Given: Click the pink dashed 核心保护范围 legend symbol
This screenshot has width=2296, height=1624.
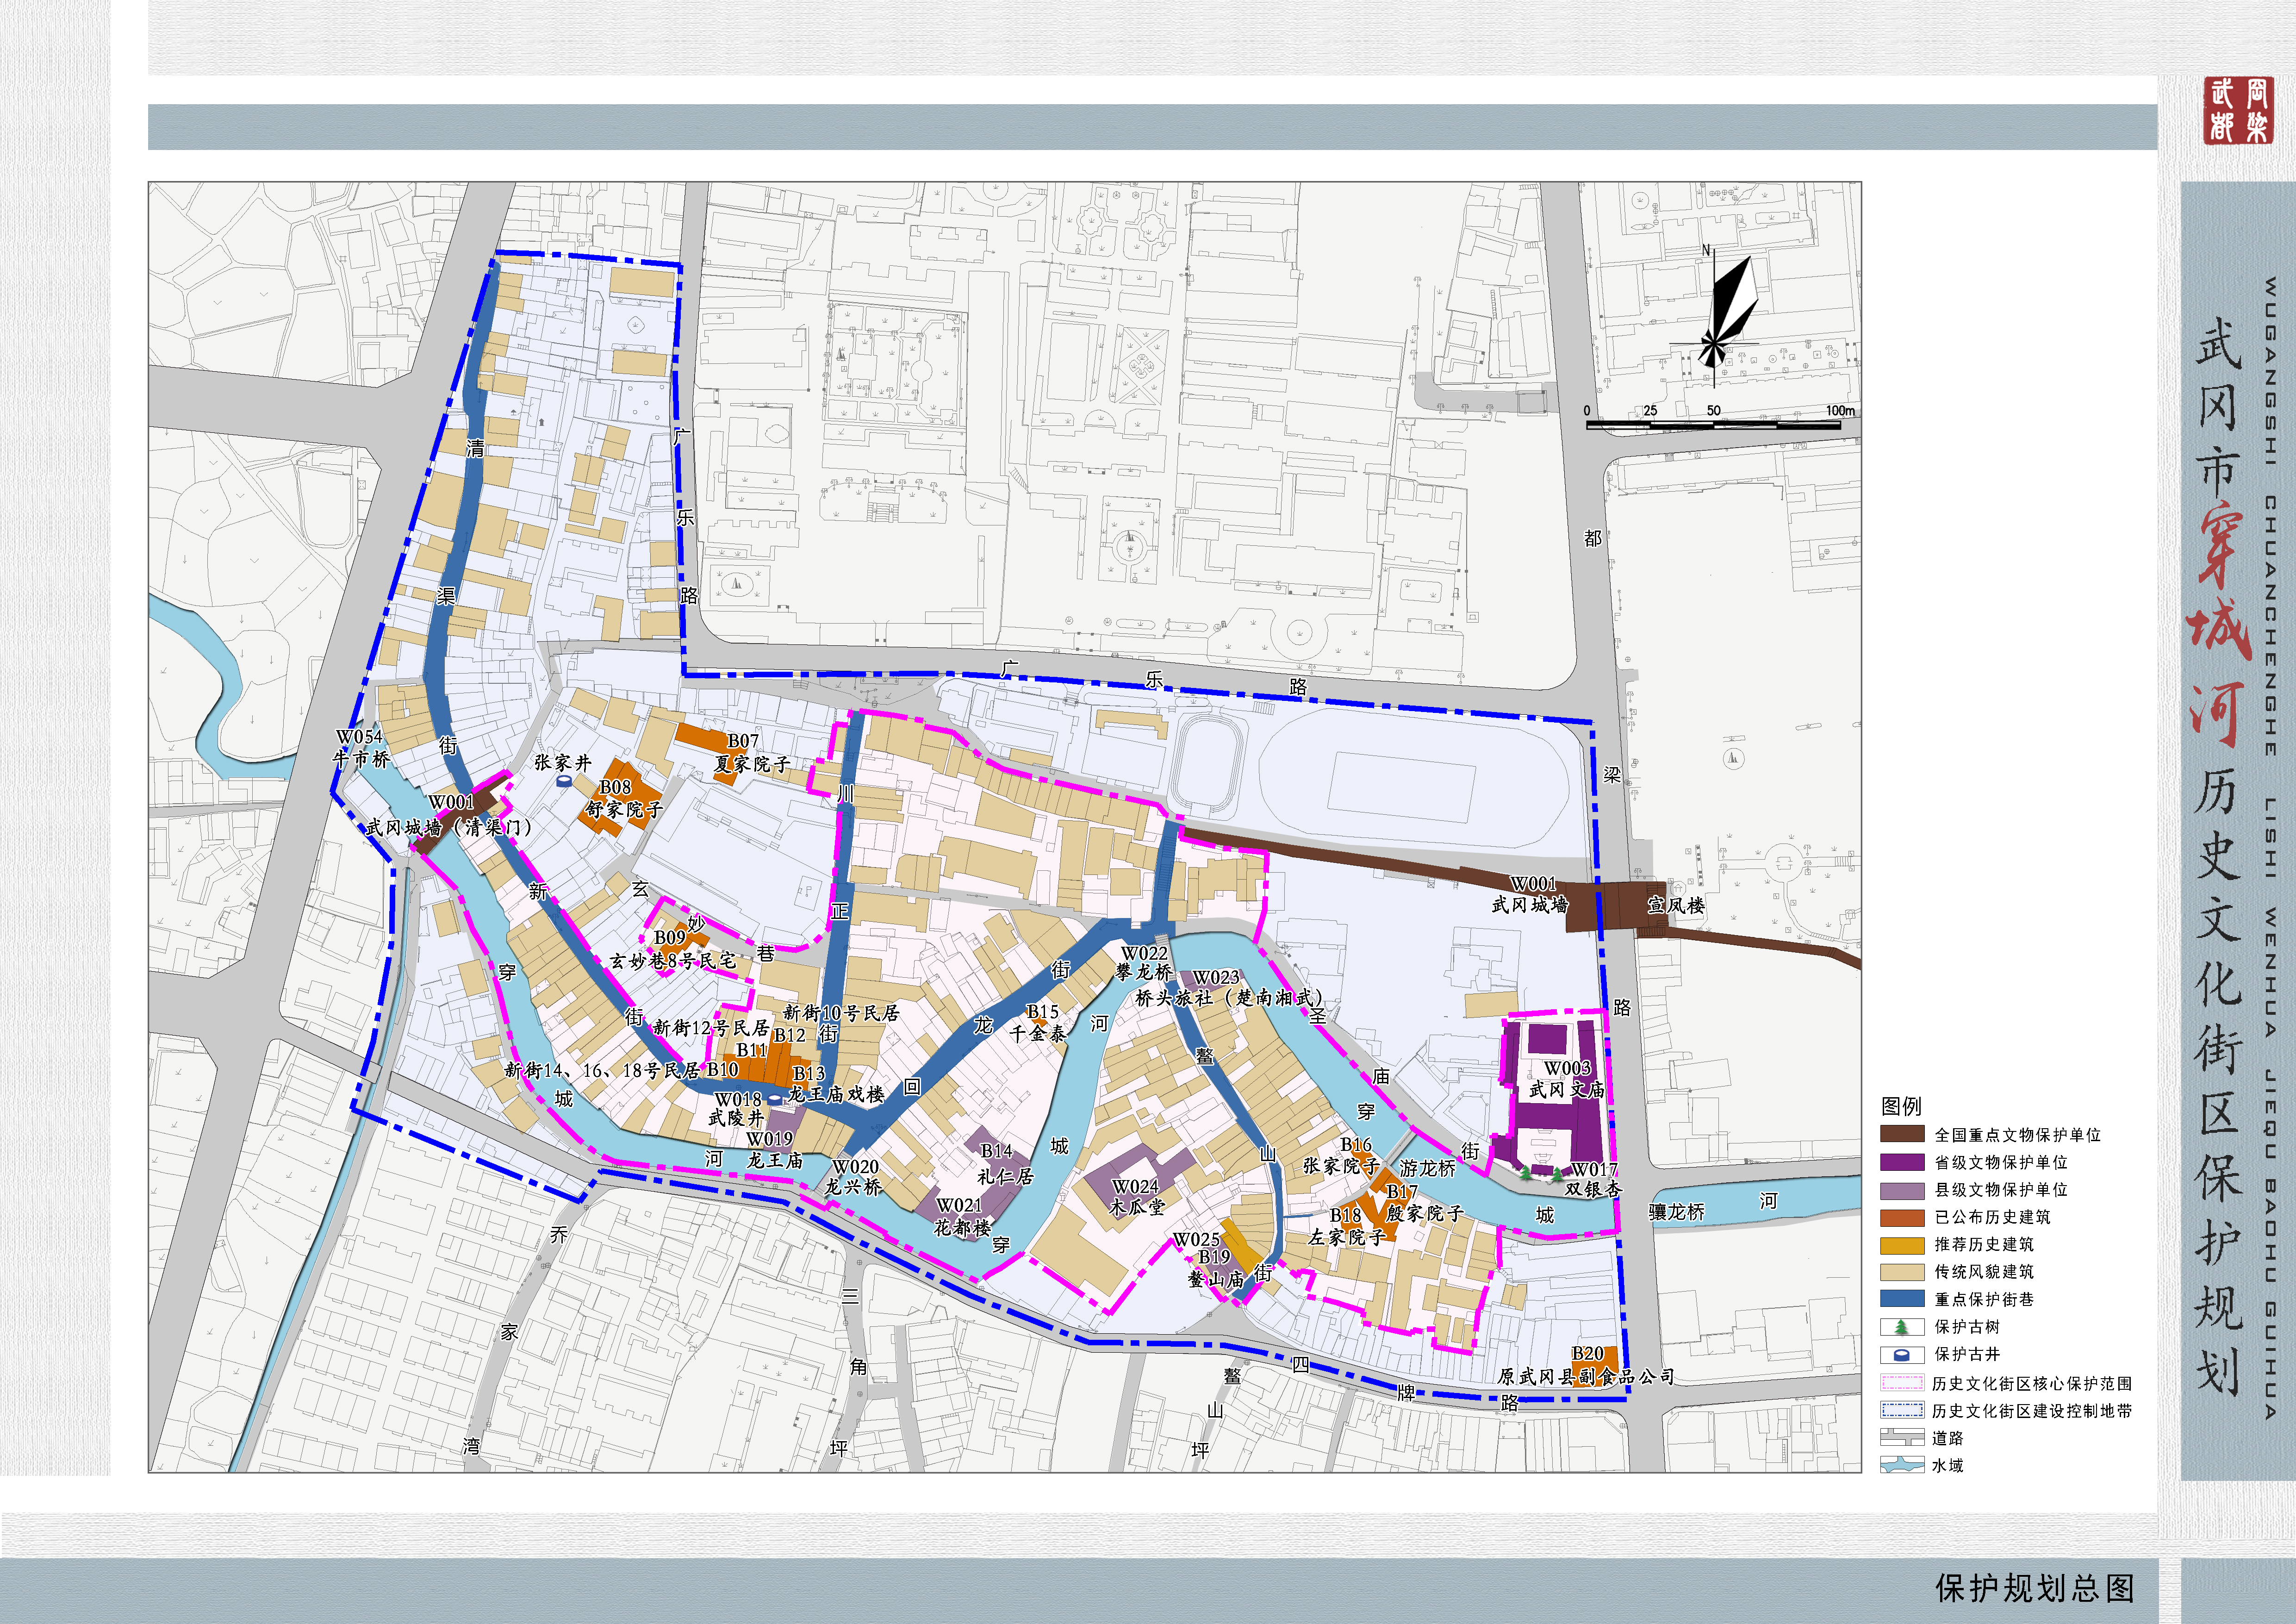Looking at the screenshot, I should coord(1902,1383).
